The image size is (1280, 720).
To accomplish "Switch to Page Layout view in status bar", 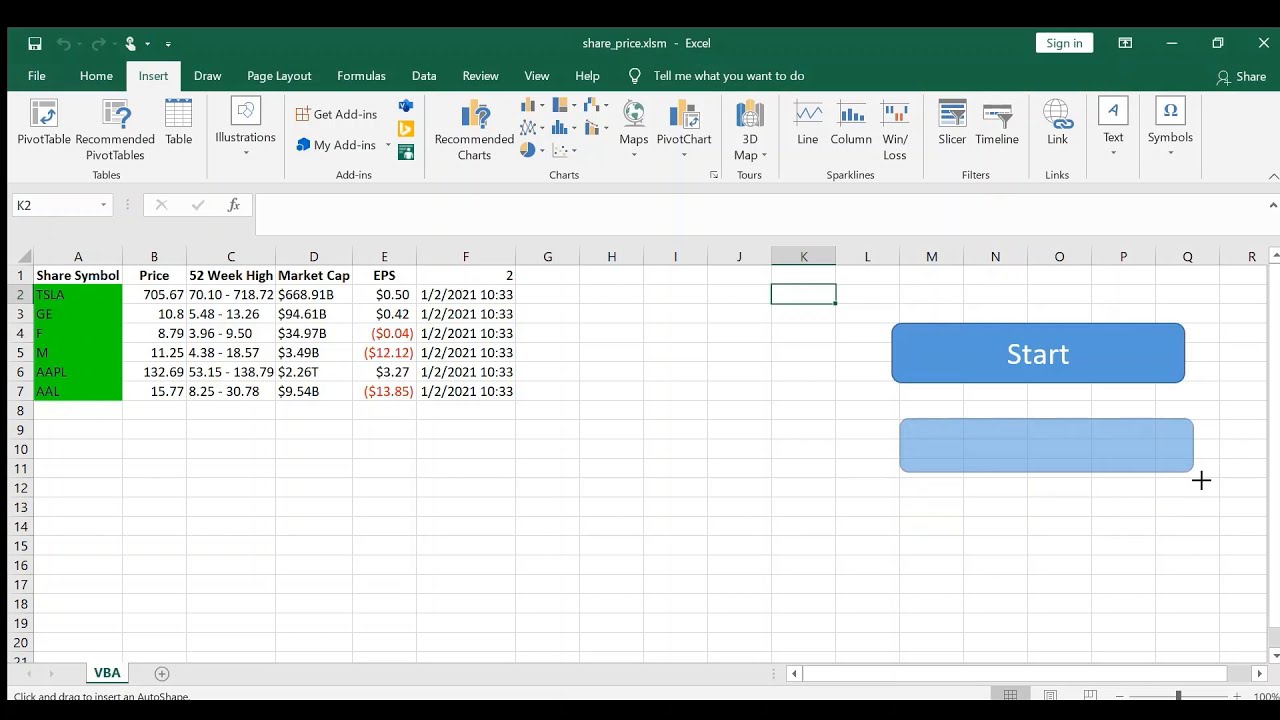I will click(1050, 696).
